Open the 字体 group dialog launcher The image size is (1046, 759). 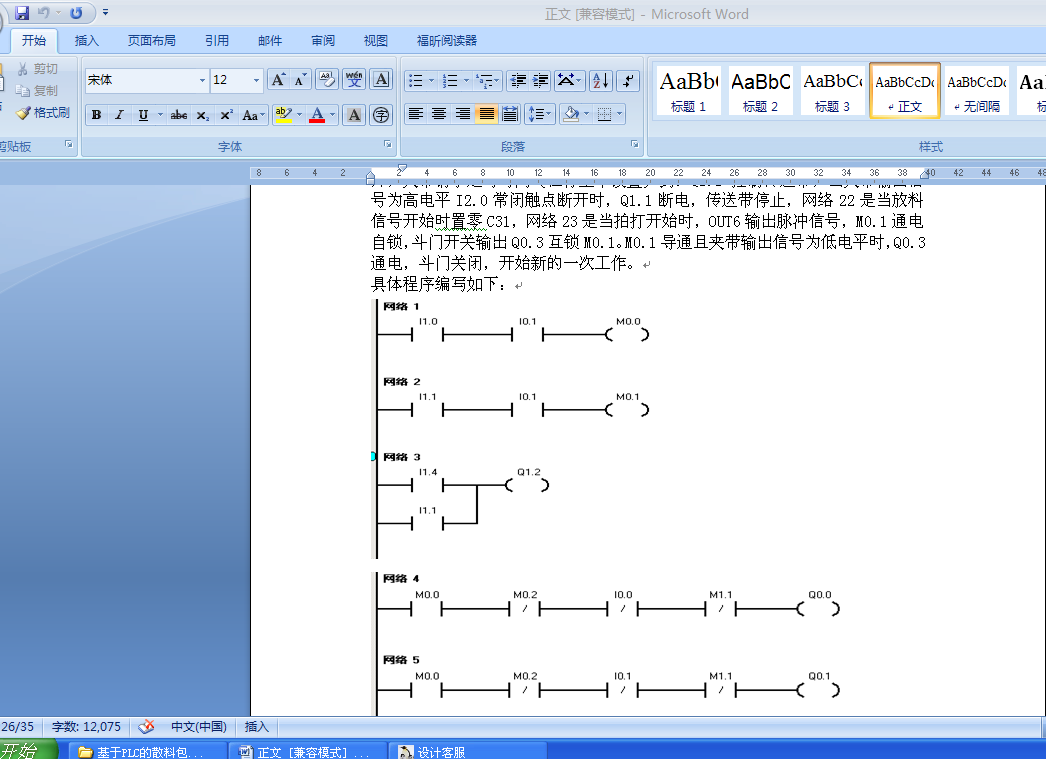pyautogui.click(x=388, y=145)
